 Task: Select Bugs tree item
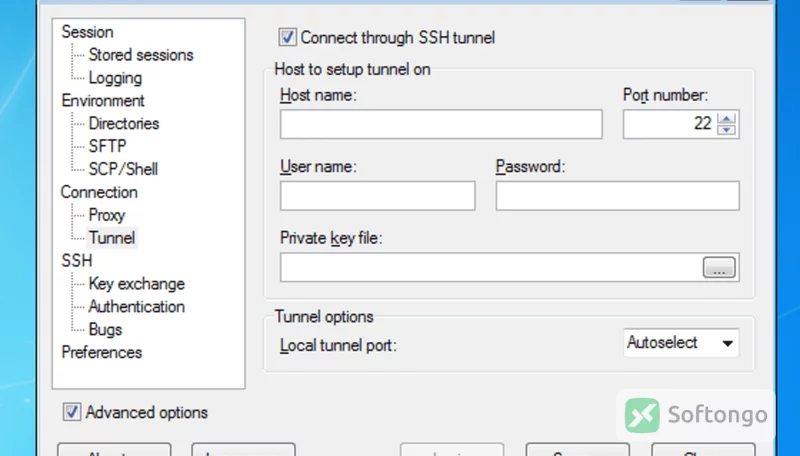(105, 330)
